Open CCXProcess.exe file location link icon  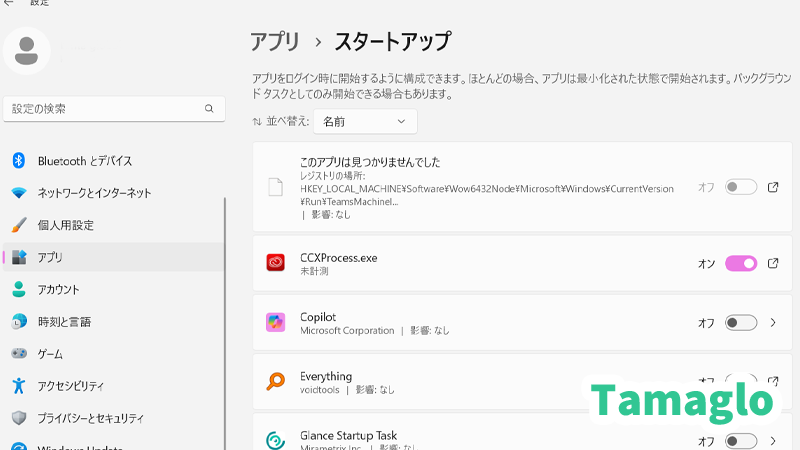tap(773, 263)
